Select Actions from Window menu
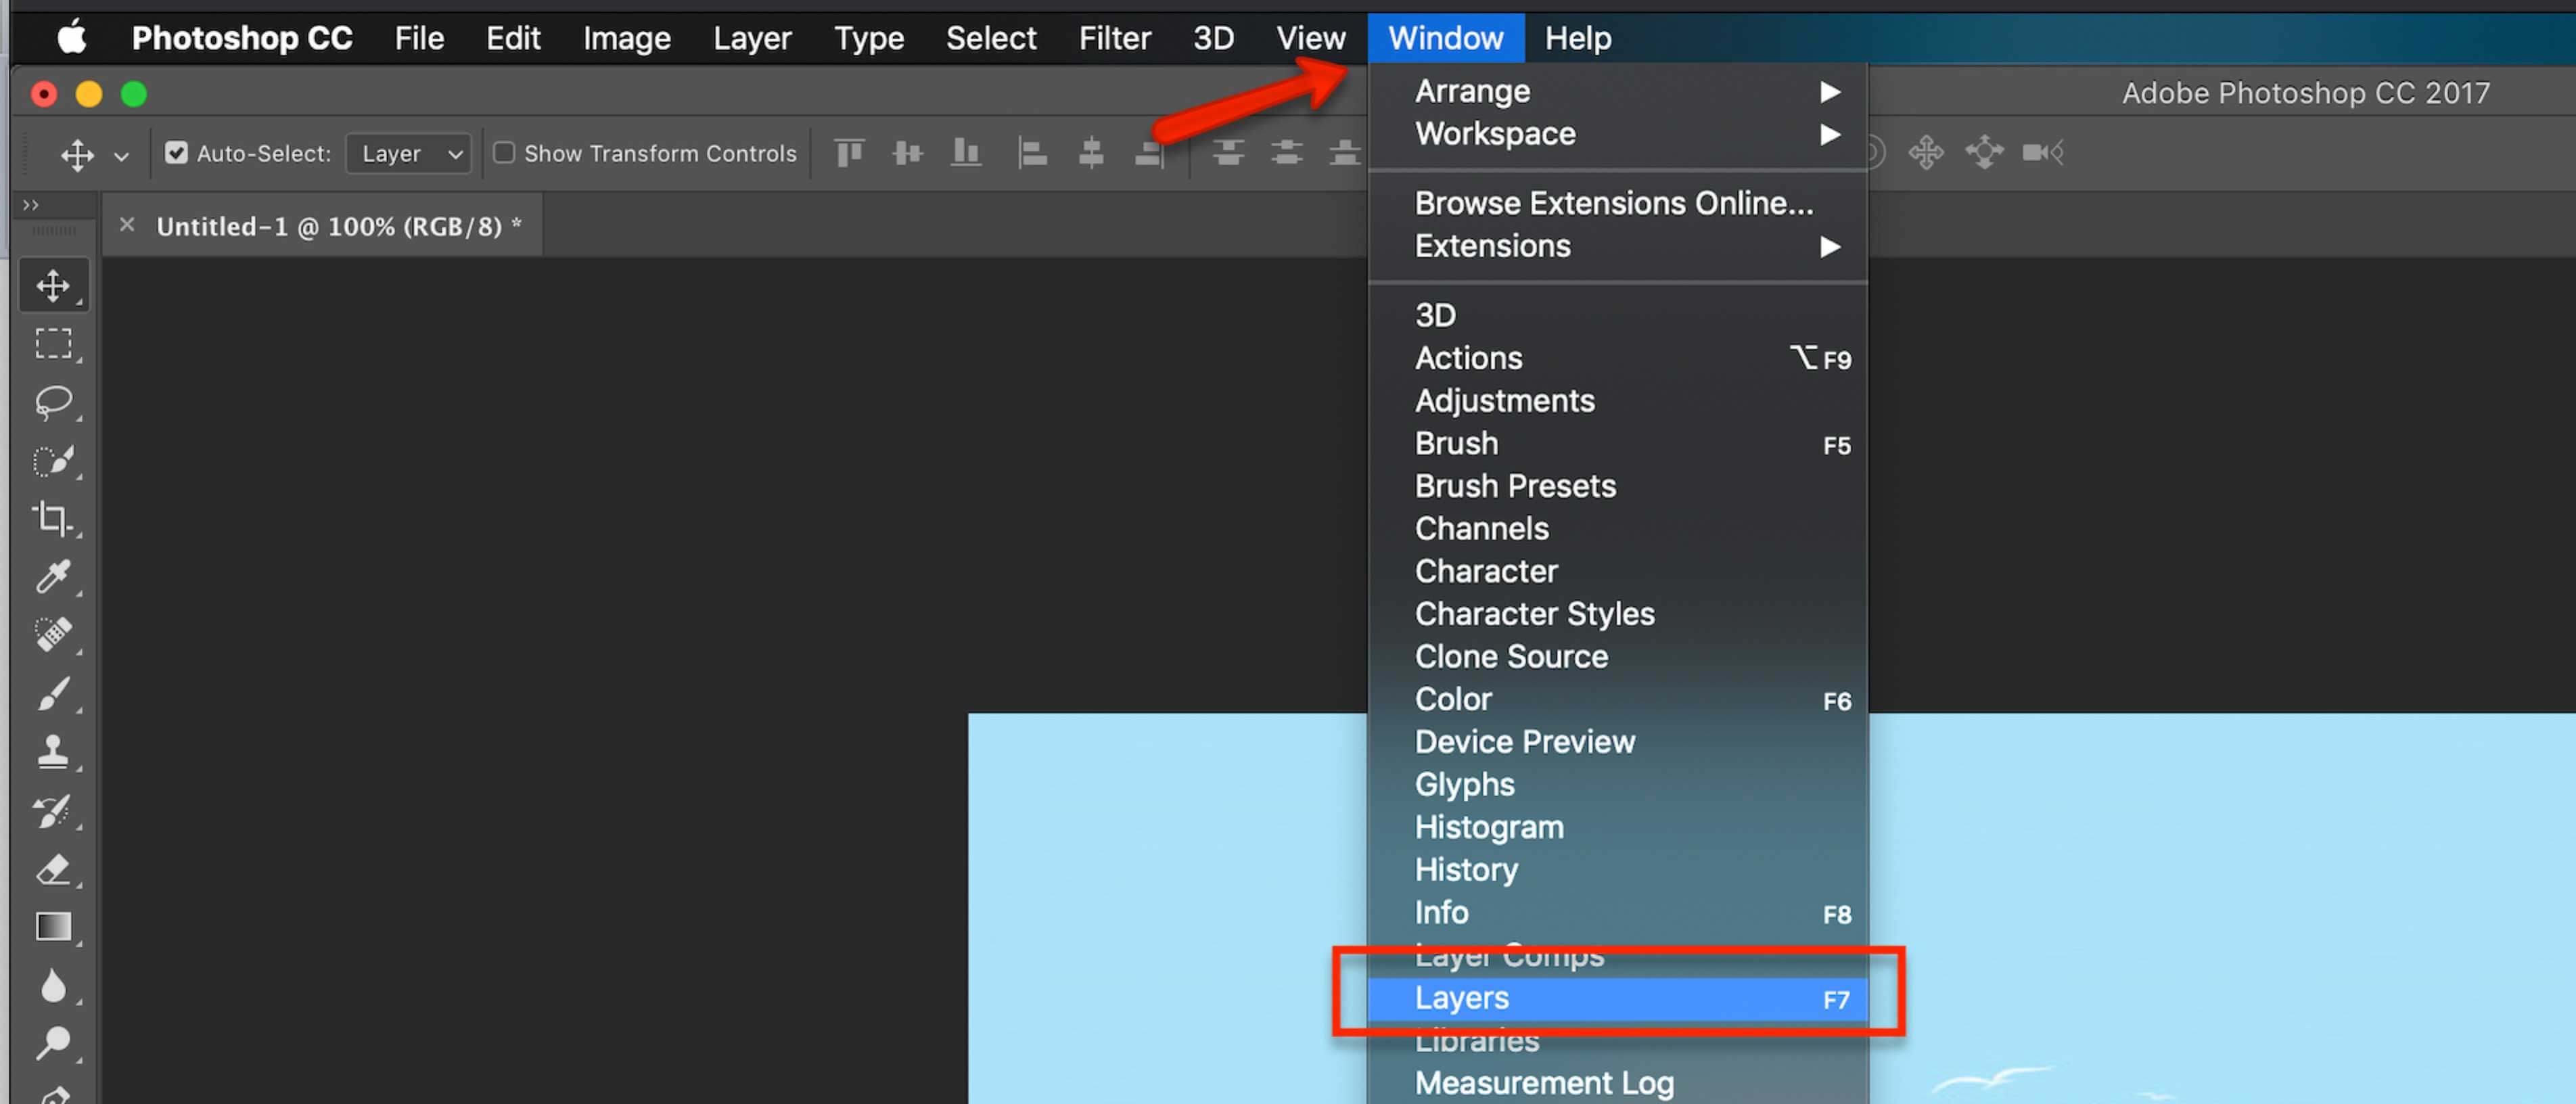This screenshot has width=2576, height=1104. click(x=1467, y=358)
